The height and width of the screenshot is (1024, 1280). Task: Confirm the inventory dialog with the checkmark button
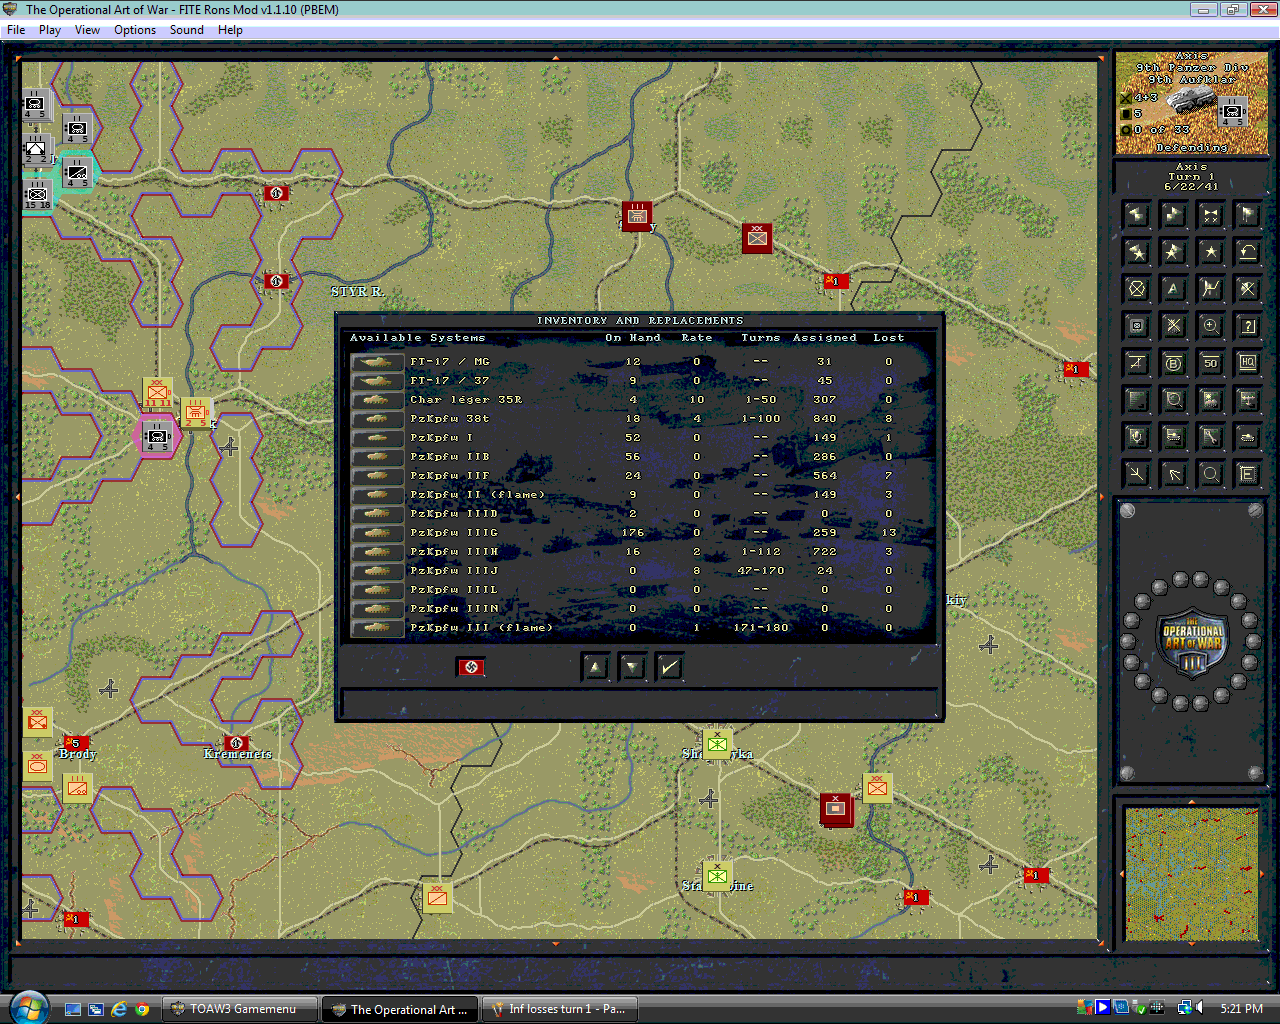pos(669,666)
